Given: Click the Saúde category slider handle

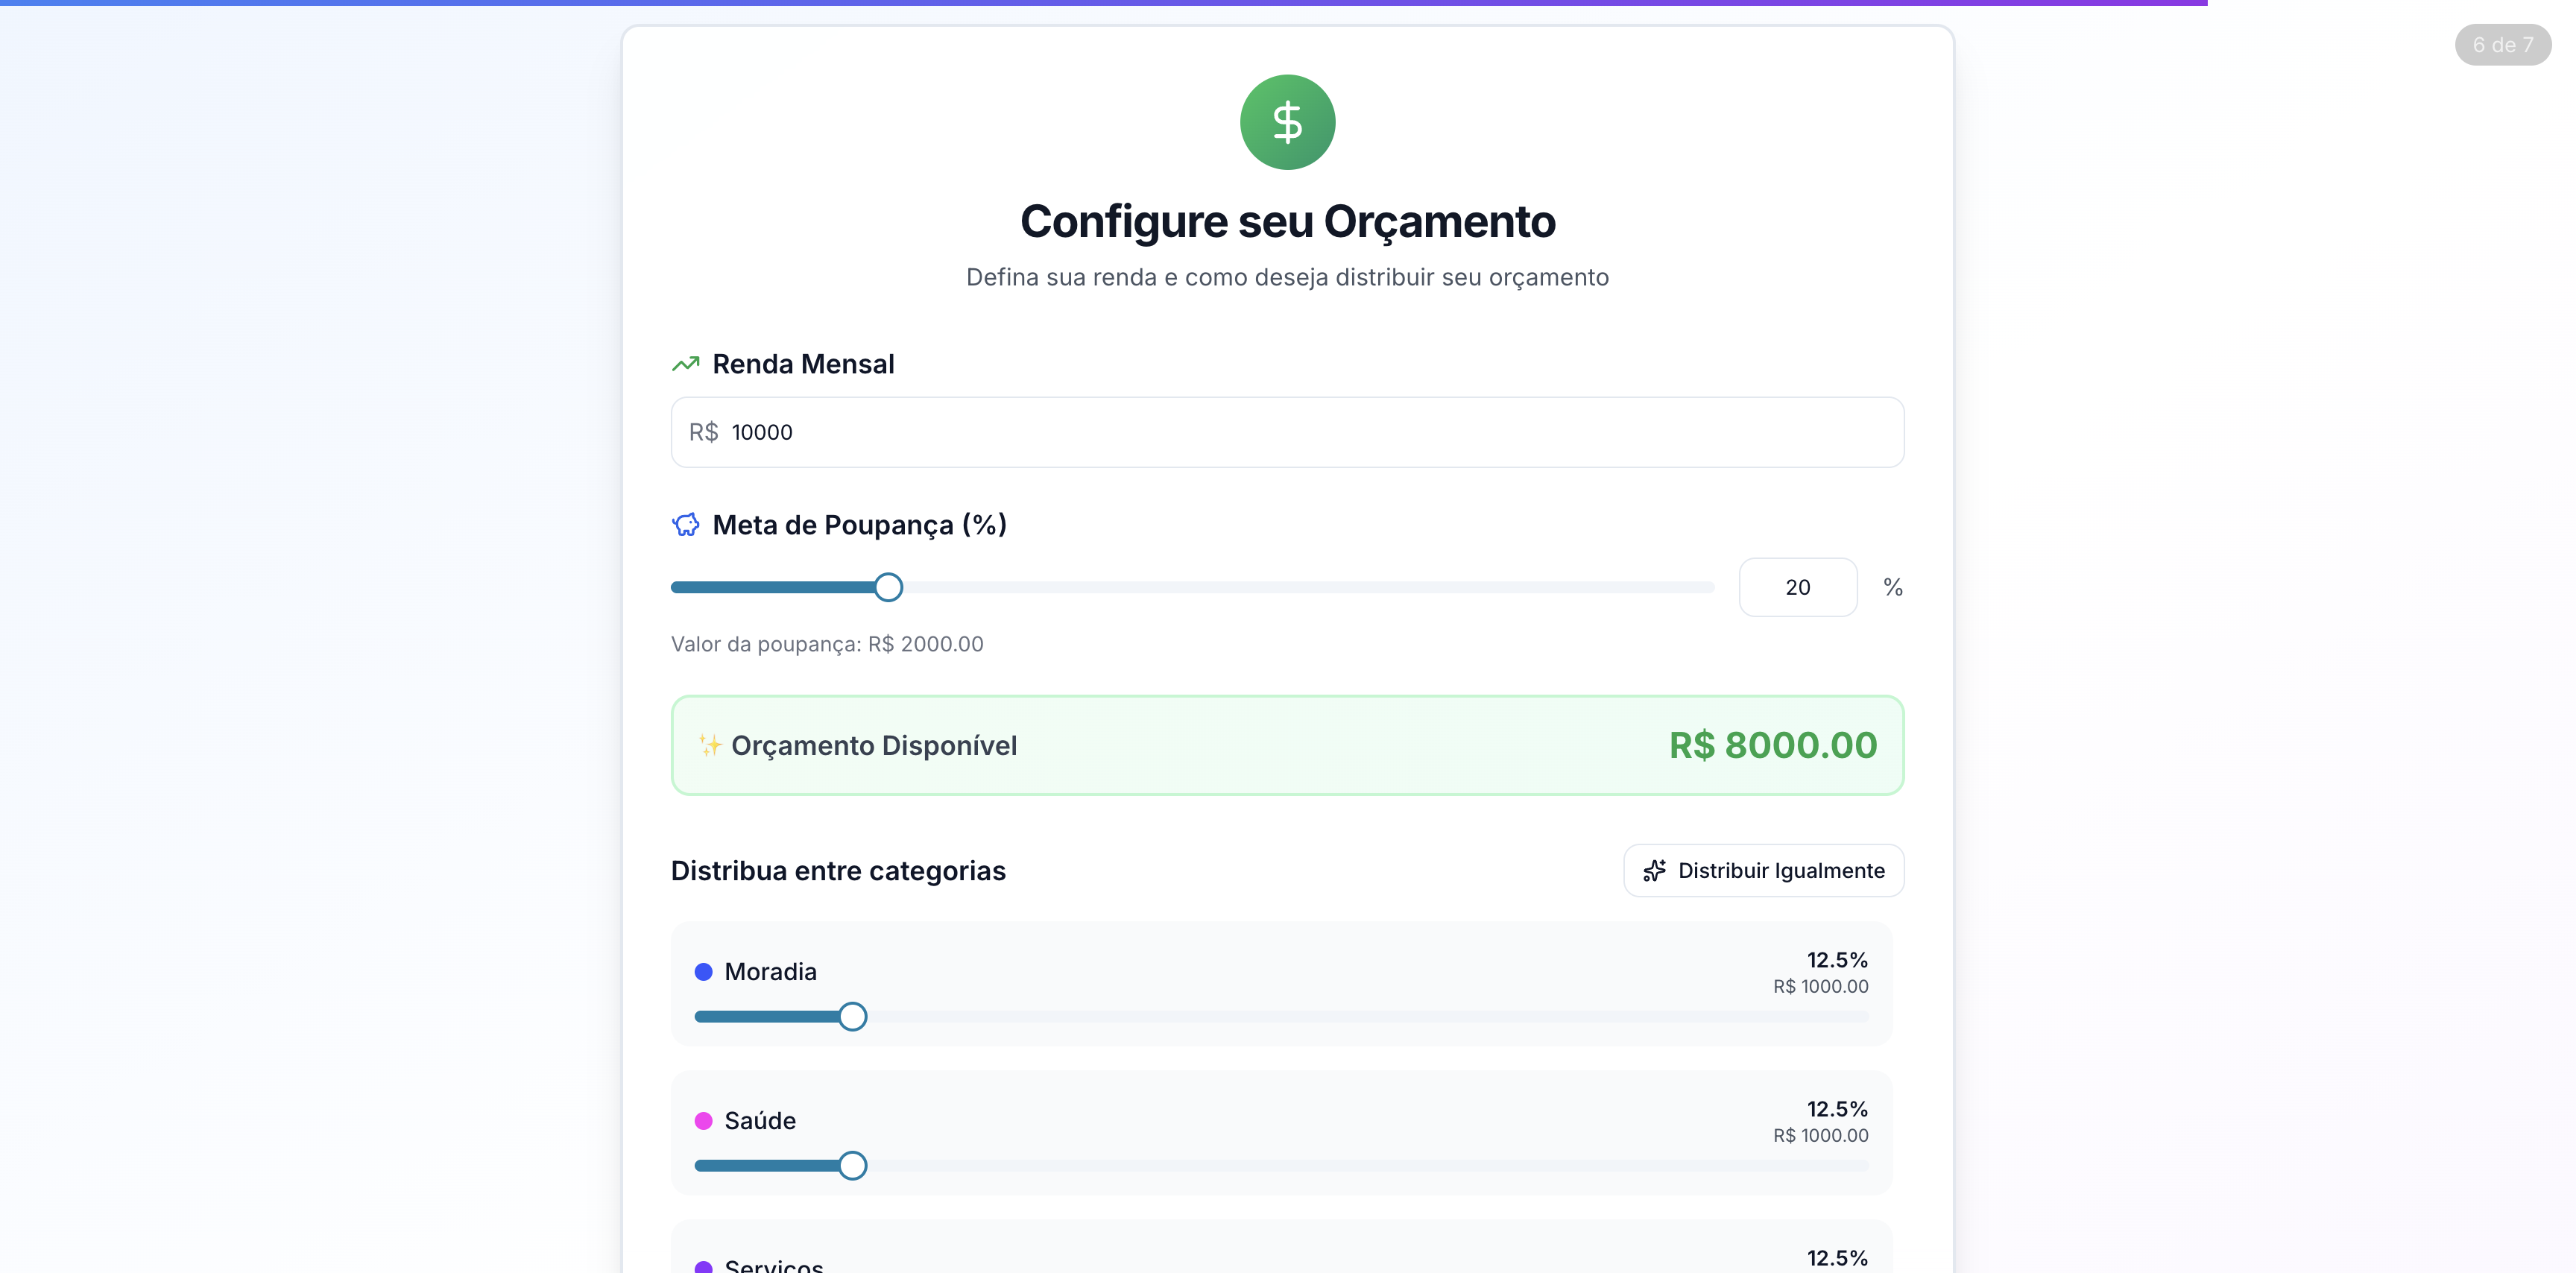Looking at the screenshot, I should 852,1165.
